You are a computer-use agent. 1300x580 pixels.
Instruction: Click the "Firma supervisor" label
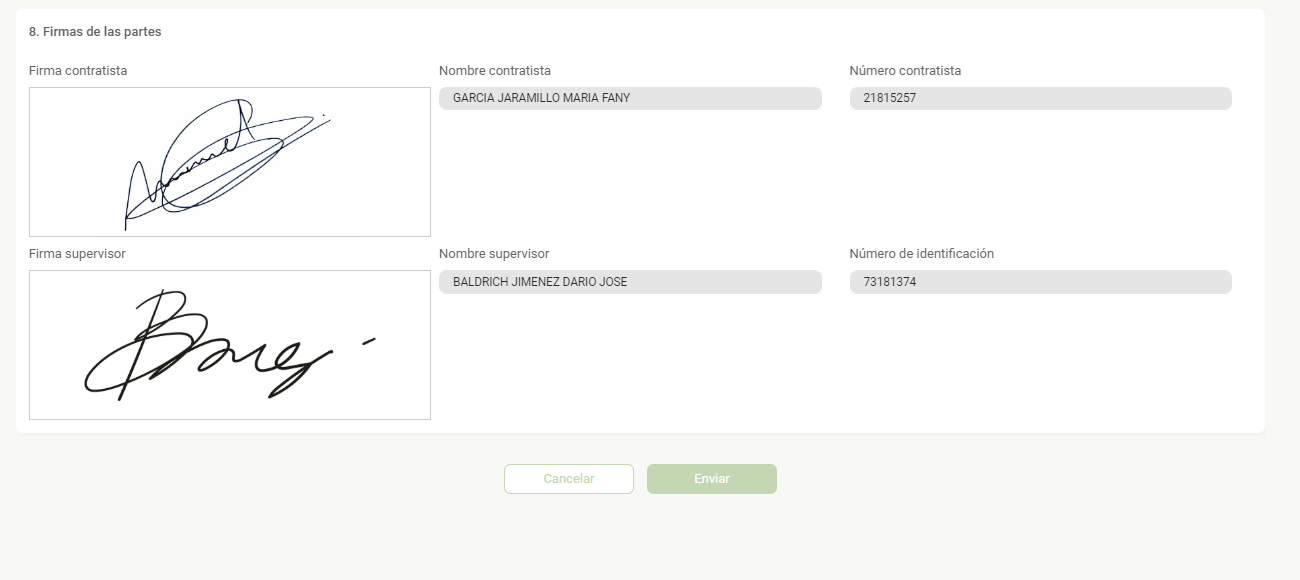[77, 254]
